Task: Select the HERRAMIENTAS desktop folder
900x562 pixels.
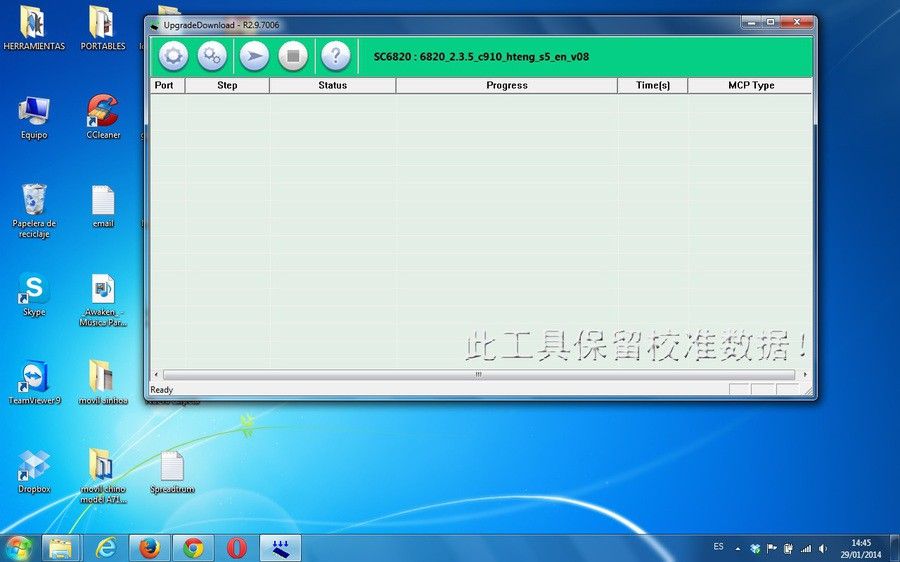Action: tap(33, 28)
